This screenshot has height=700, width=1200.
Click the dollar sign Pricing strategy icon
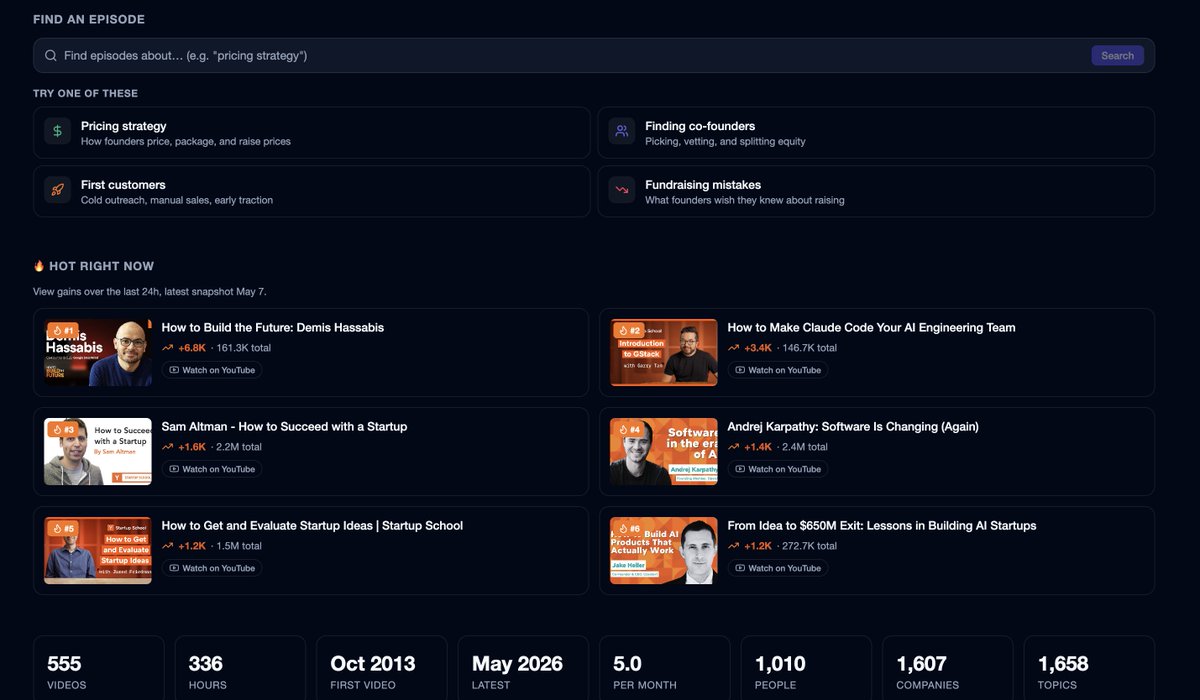pyautogui.click(x=58, y=132)
